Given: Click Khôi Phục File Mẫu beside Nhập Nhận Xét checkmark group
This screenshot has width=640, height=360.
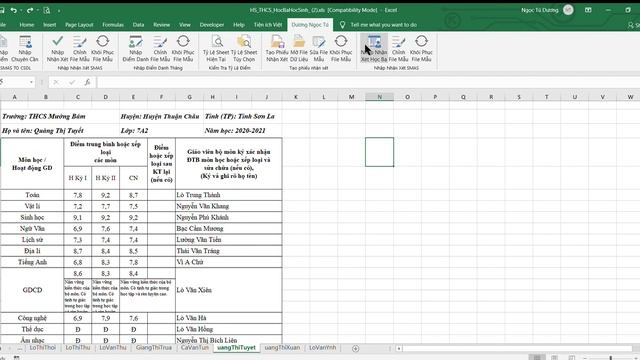Looking at the screenshot, I should tap(102, 48).
